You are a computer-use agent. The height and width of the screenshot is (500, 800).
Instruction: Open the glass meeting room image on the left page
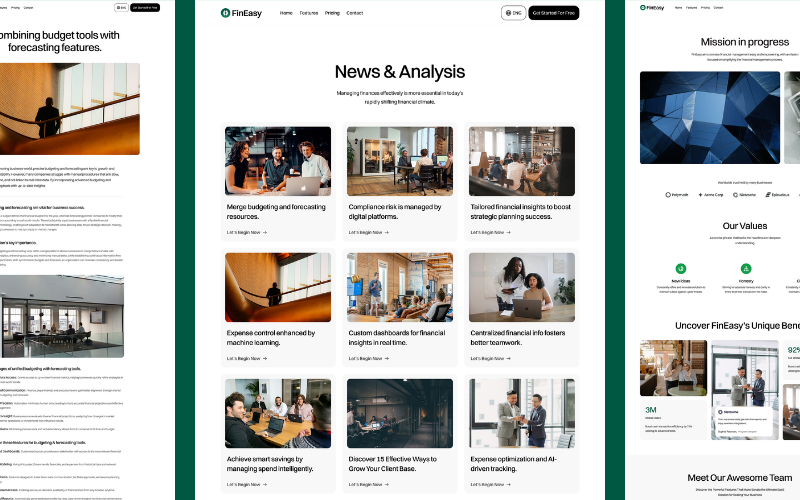coord(62,316)
